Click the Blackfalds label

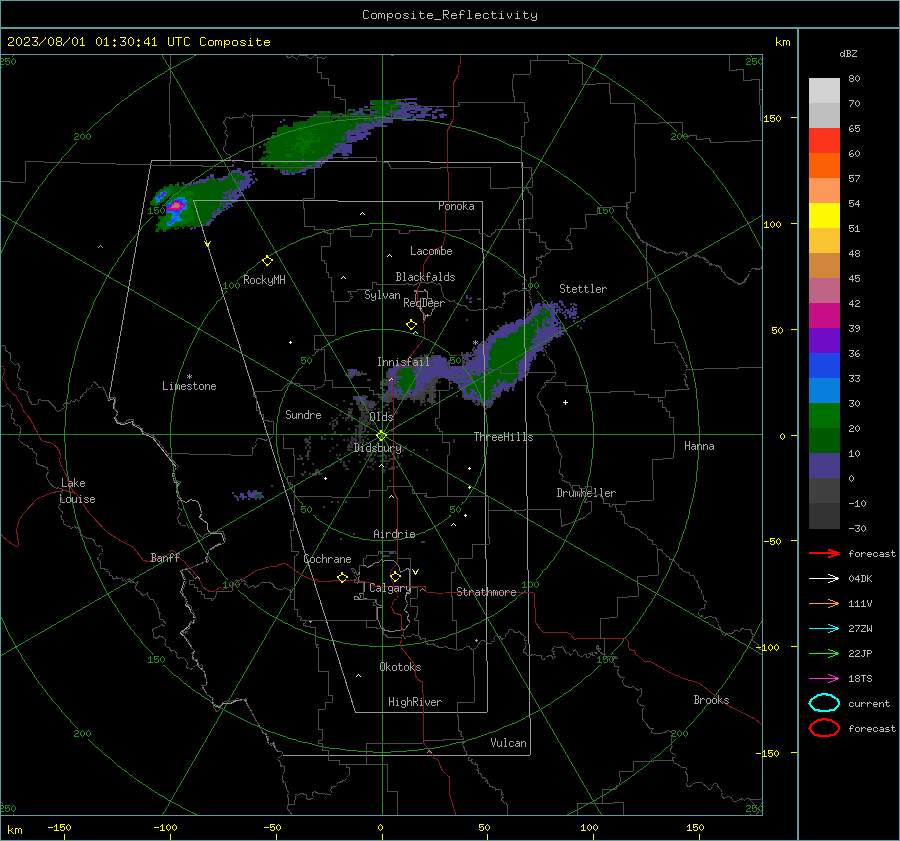pyautogui.click(x=425, y=277)
